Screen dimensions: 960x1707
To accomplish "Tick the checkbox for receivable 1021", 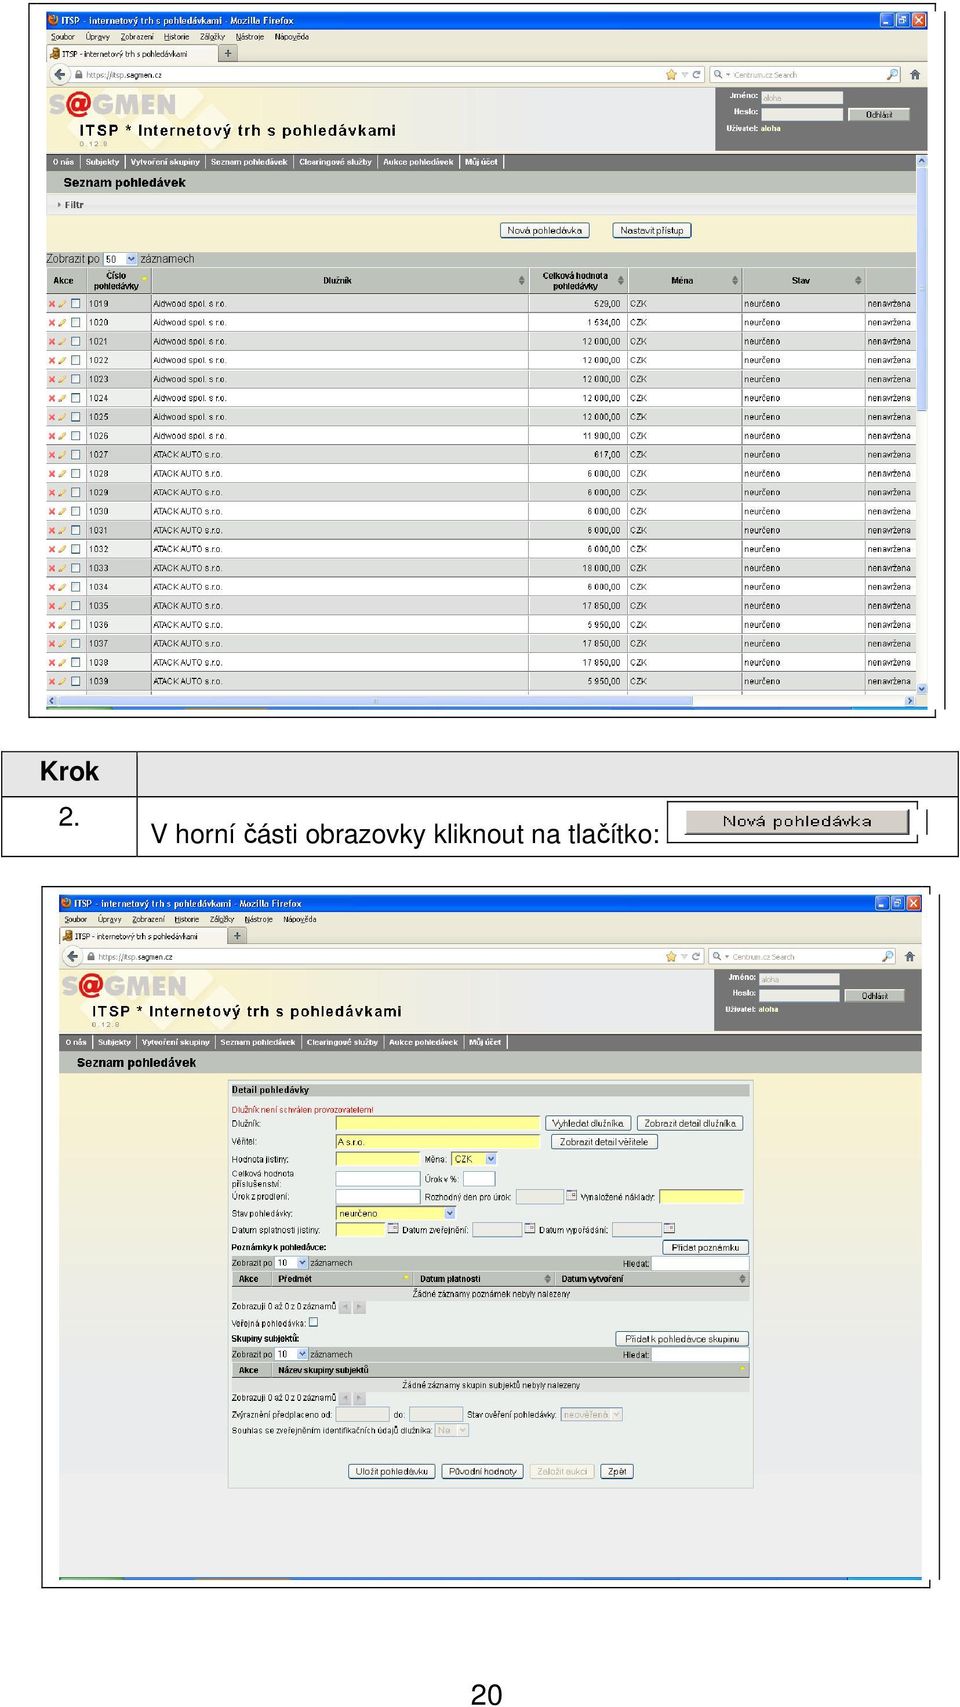I will click(x=76, y=342).
